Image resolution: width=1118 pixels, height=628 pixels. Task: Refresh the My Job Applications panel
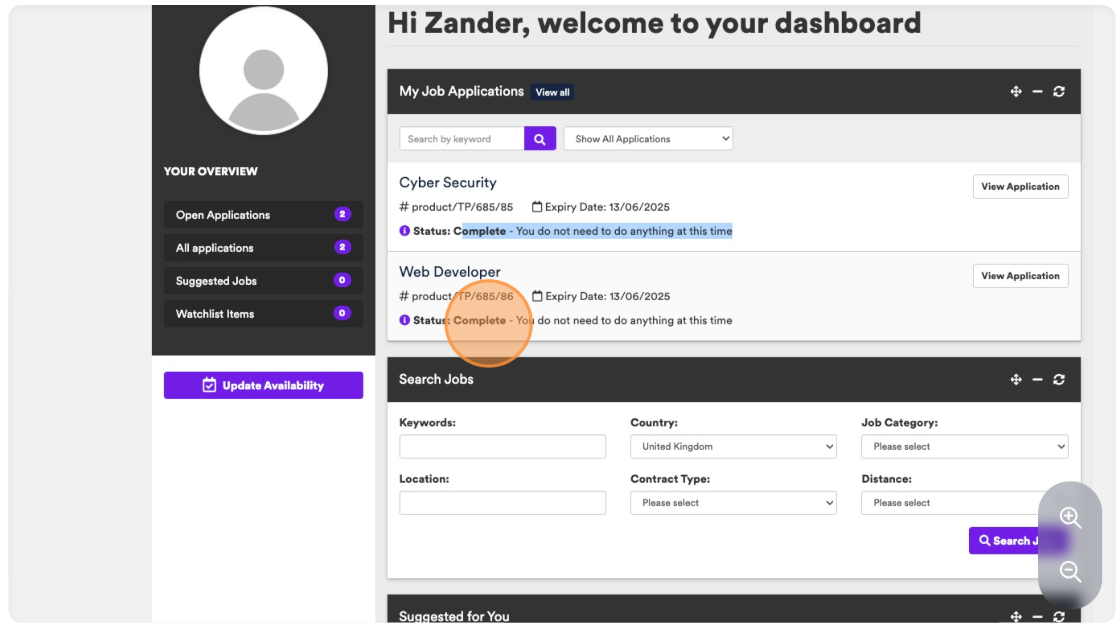click(x=1059, y=91)
